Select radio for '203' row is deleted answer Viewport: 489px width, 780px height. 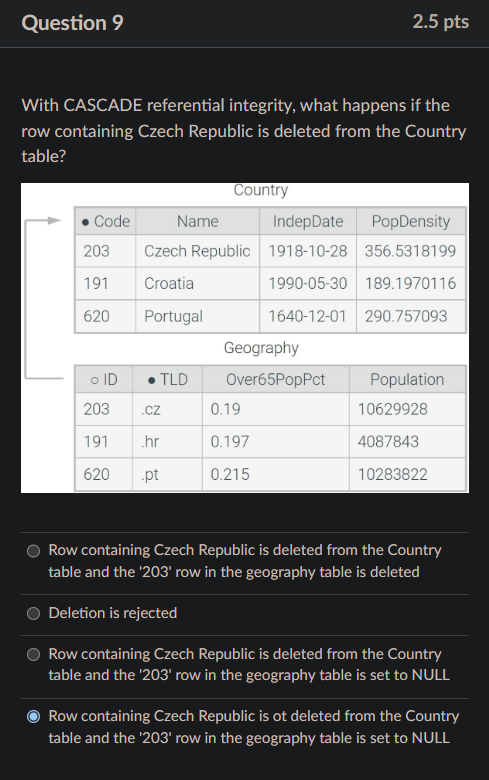[x=33, y=551]
